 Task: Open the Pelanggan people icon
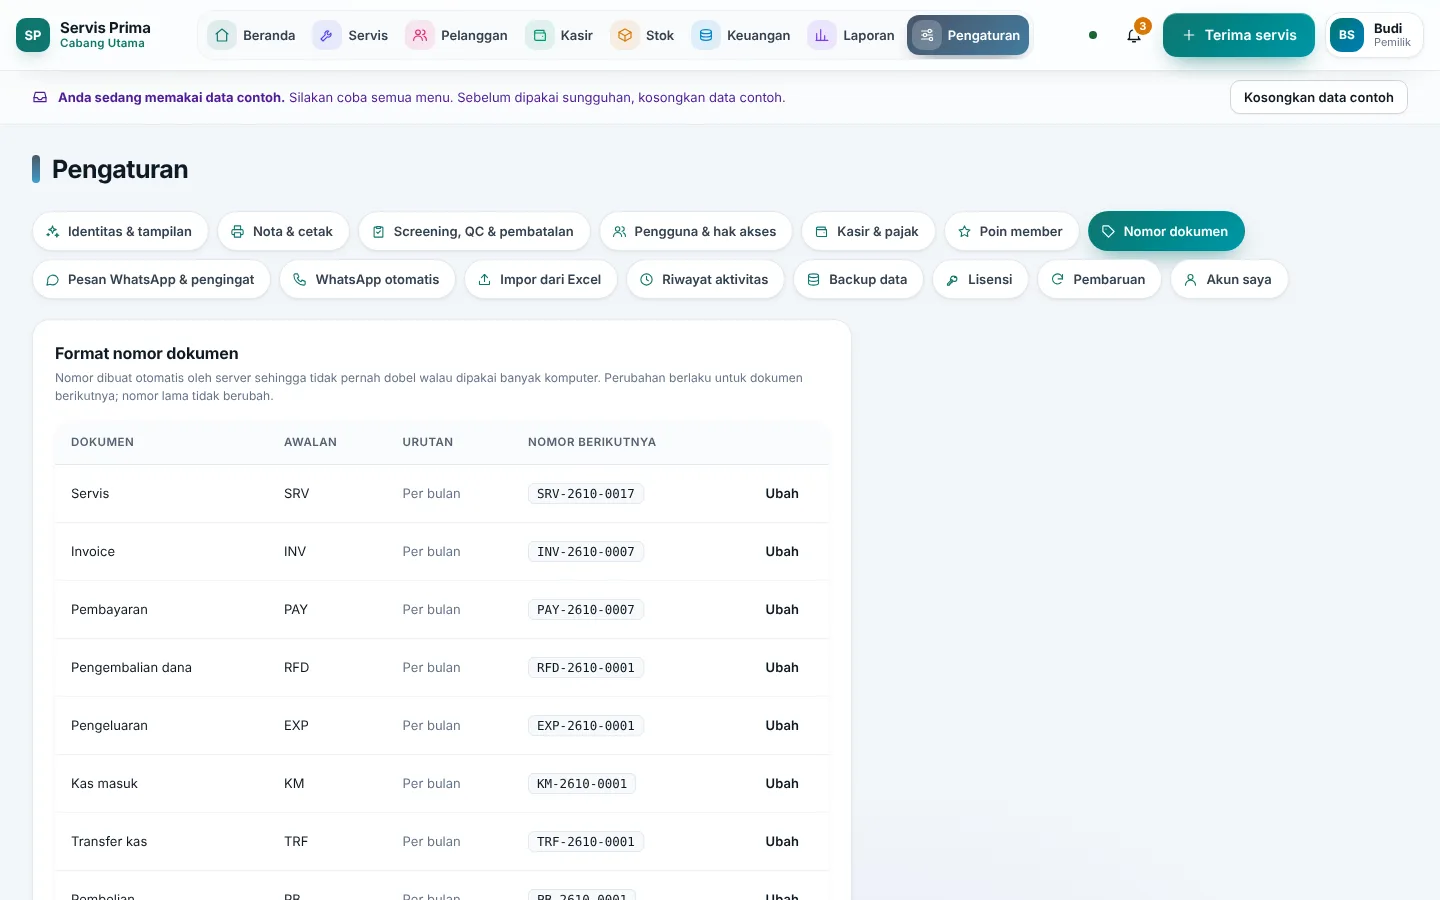point(420,35)
